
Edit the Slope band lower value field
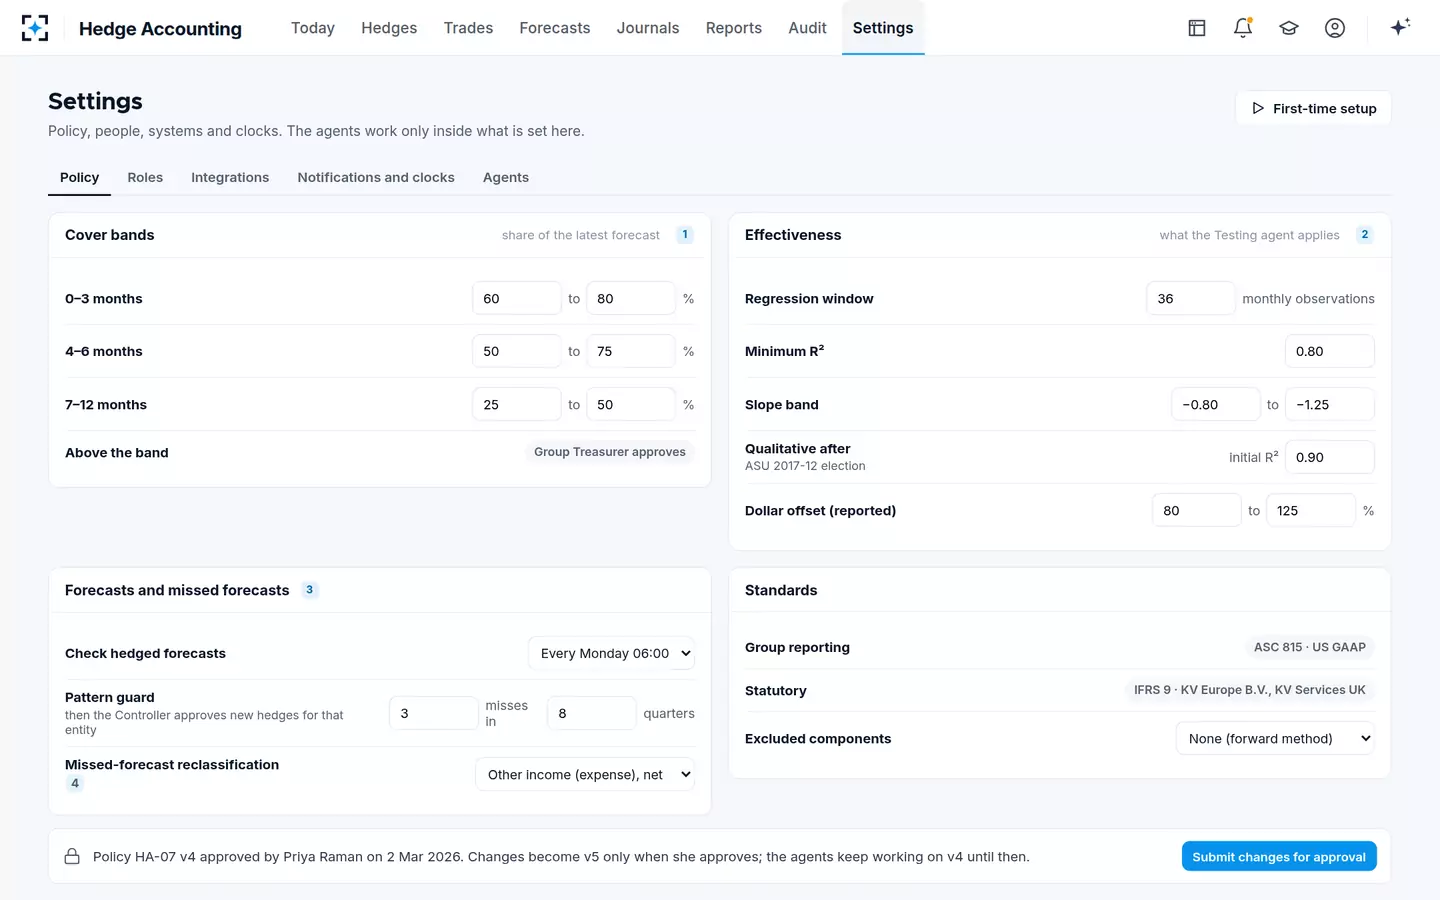(x=1216, y=404)
